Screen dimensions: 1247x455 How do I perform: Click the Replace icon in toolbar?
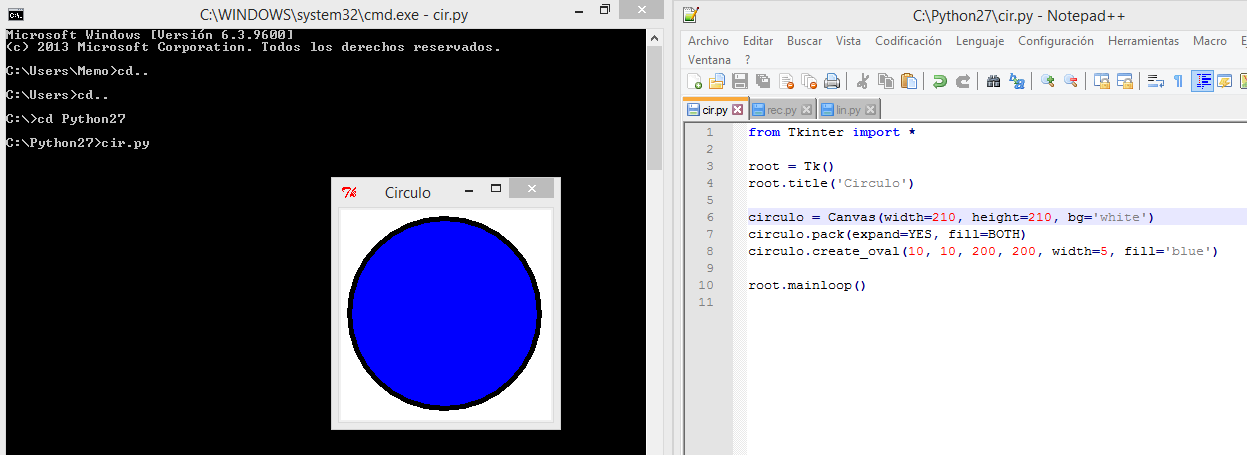pyautogui.click(x=1017, y=81)
